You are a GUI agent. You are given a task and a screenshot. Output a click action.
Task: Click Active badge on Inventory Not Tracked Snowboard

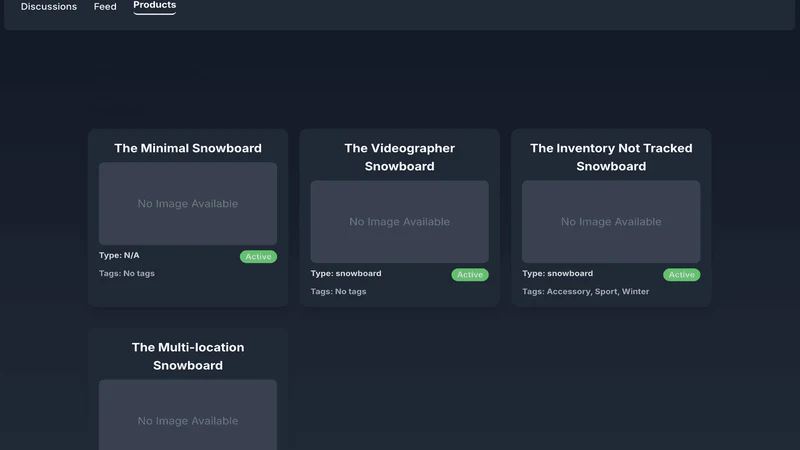(682, 274)
